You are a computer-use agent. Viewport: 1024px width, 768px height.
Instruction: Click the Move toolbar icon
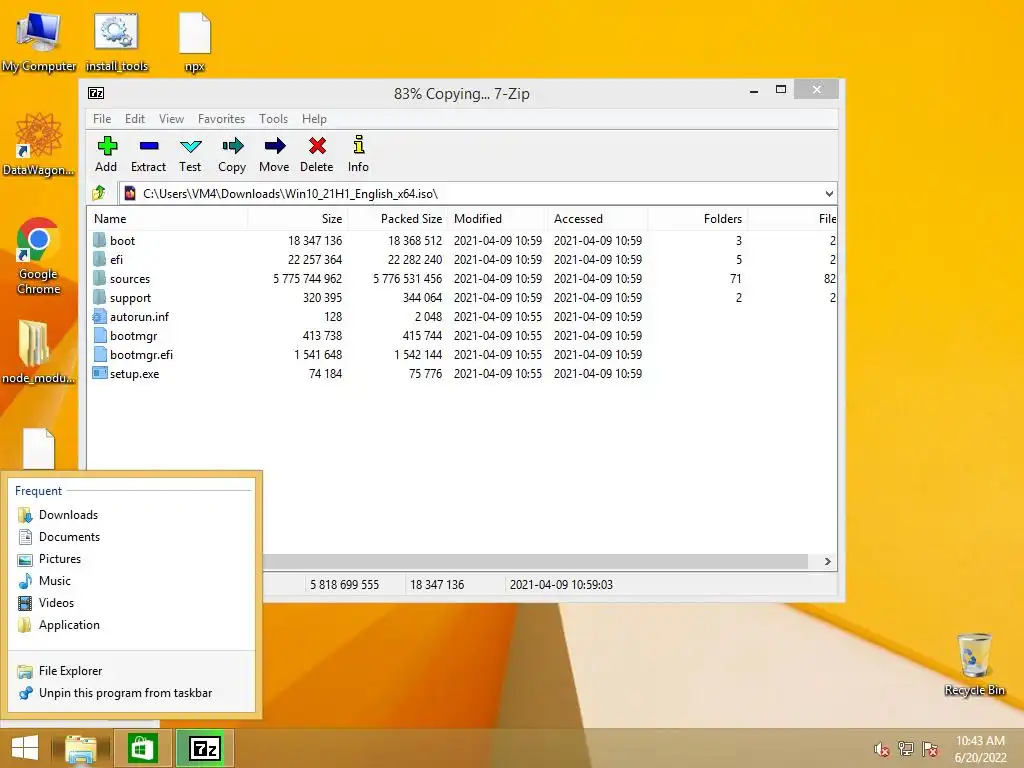coord(274,146)
